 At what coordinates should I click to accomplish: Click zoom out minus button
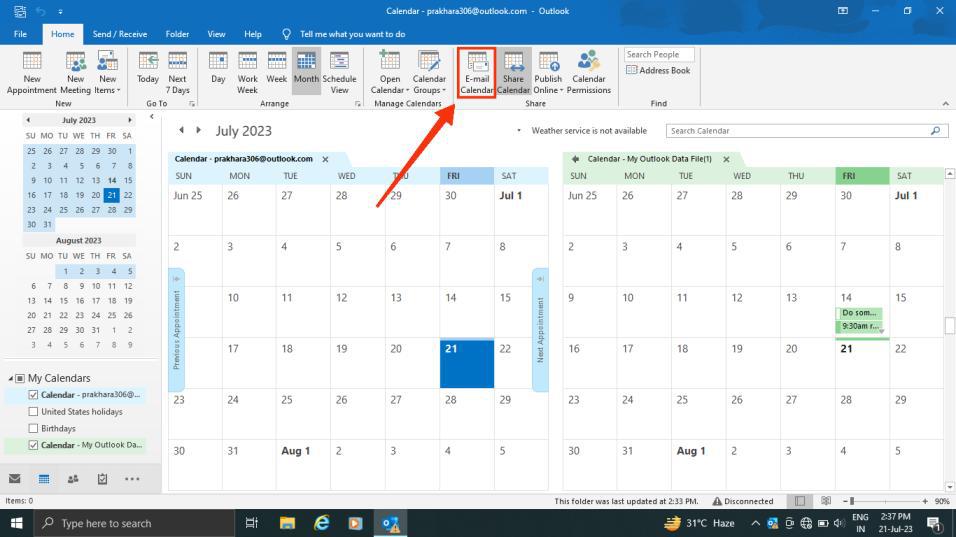[845, 501]
